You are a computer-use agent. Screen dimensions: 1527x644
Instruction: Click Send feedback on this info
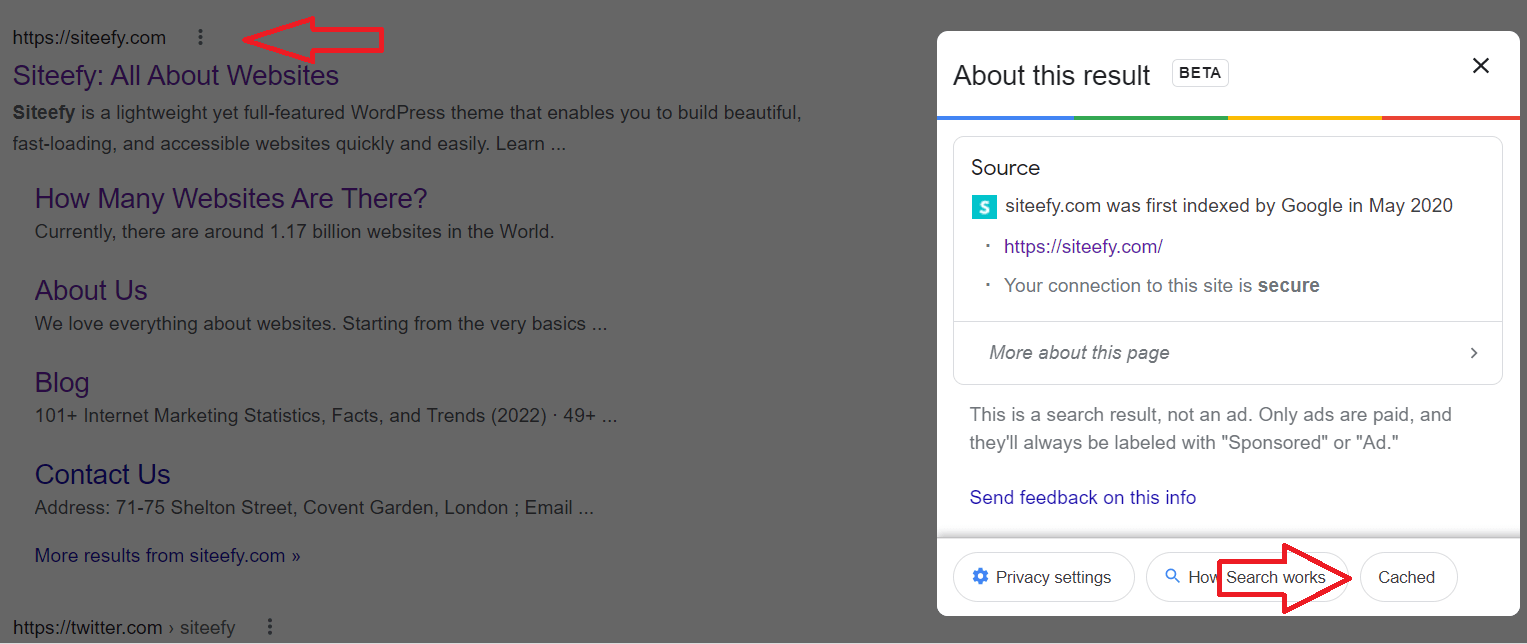click(1083, 497)
